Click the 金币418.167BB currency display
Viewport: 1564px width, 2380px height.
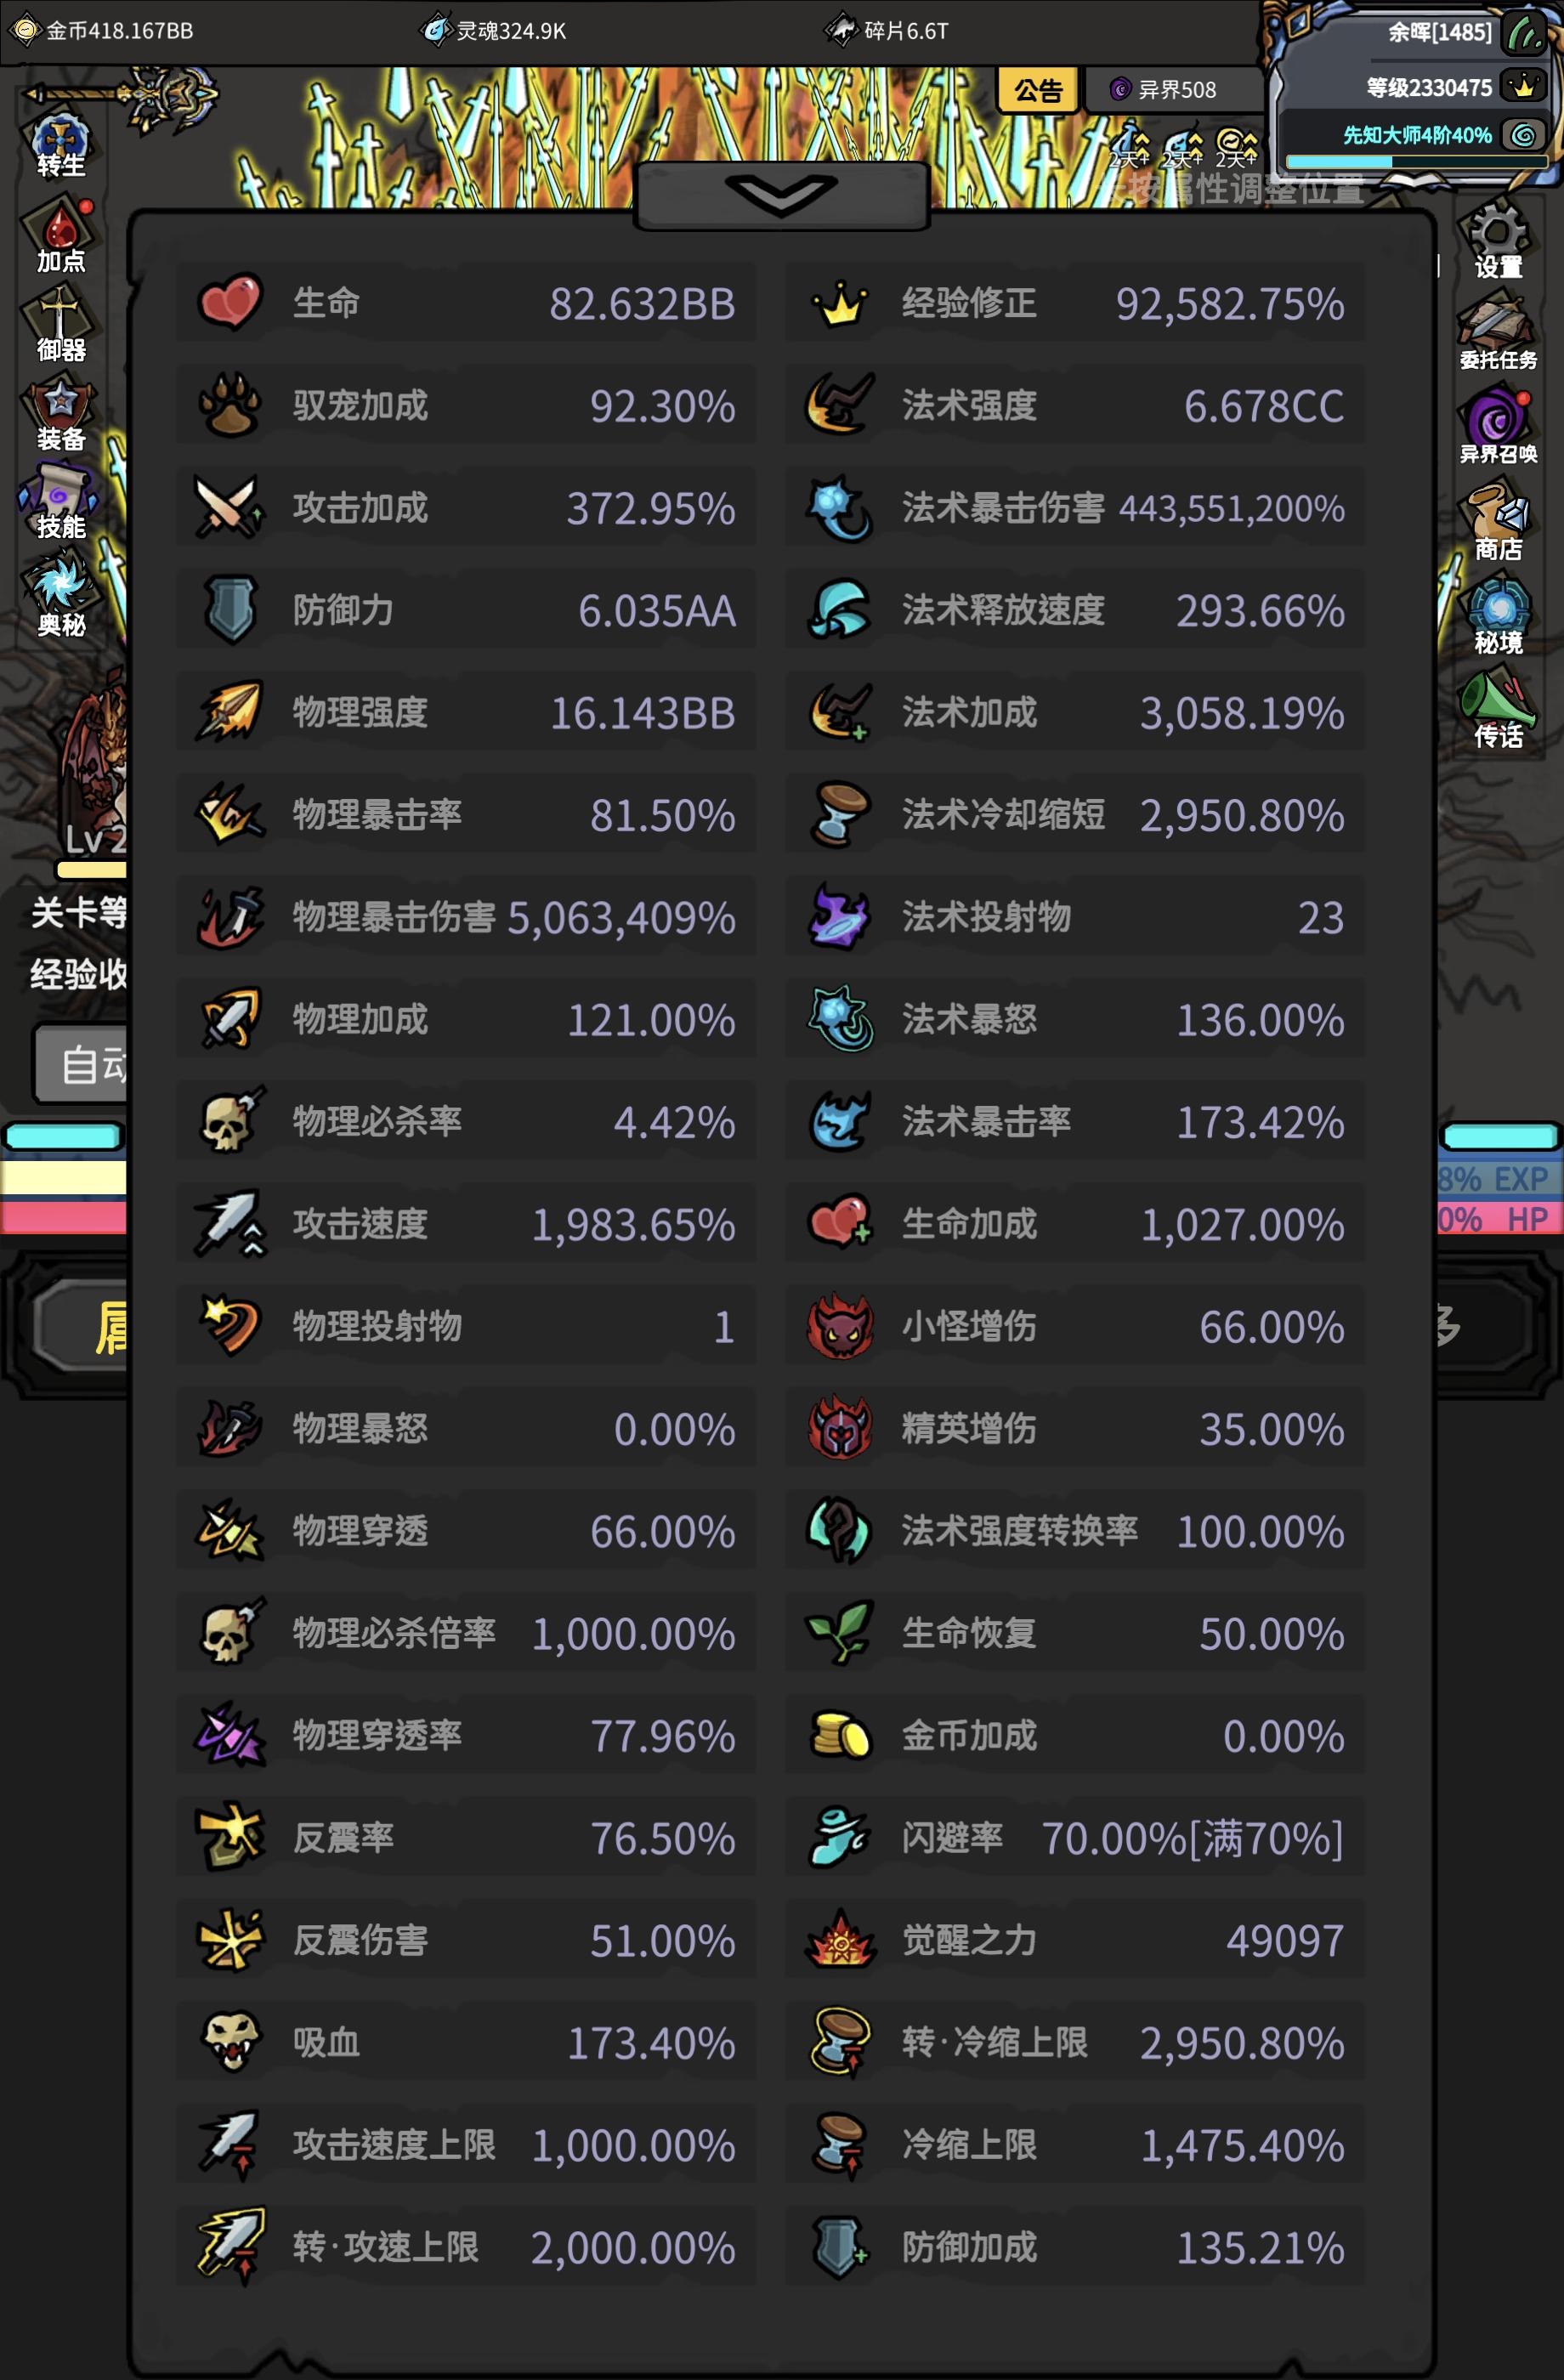pos(102,31)
